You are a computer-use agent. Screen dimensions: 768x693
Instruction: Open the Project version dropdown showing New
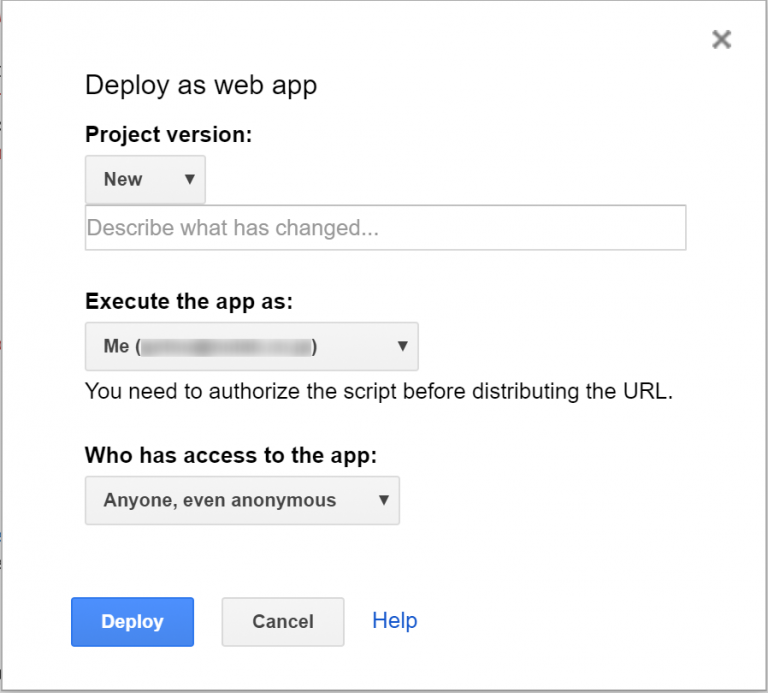pyautogui.click(x=145, y=179)
